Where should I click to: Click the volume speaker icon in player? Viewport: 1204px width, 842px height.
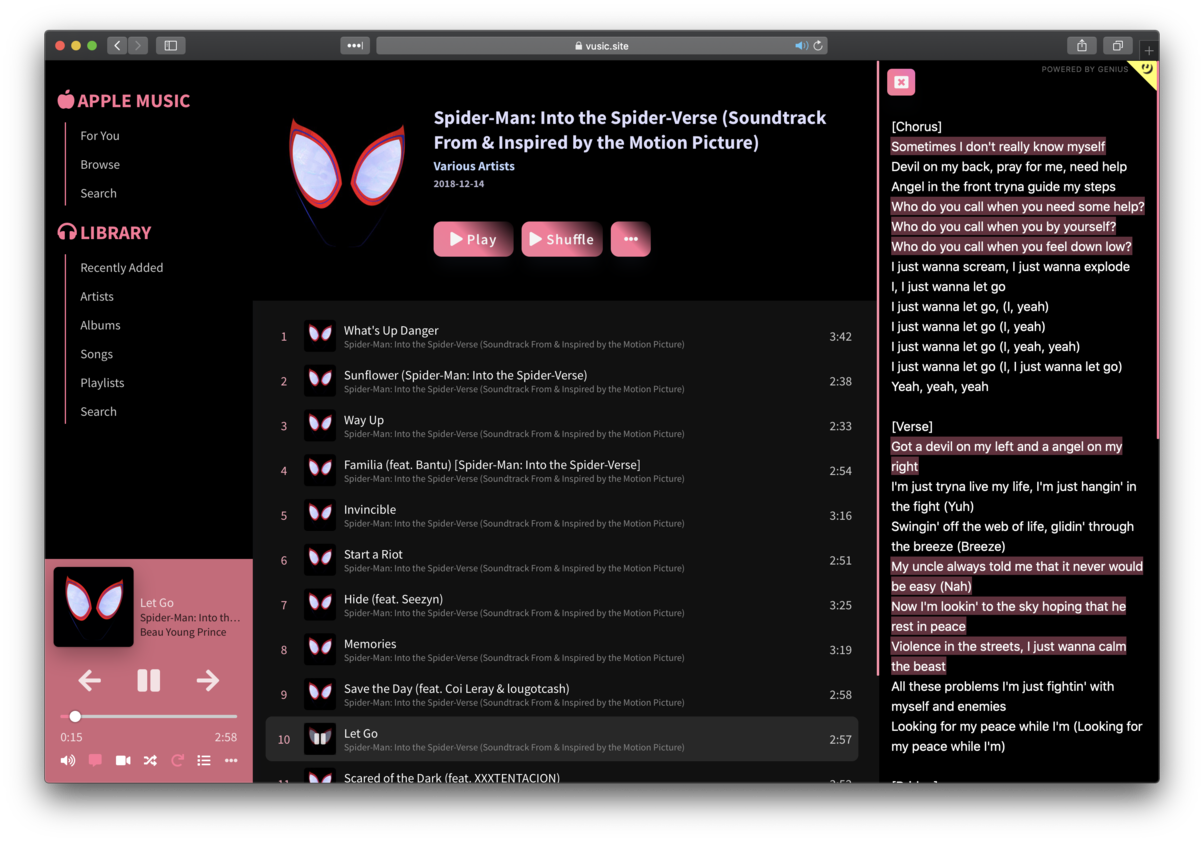point(68,761)
